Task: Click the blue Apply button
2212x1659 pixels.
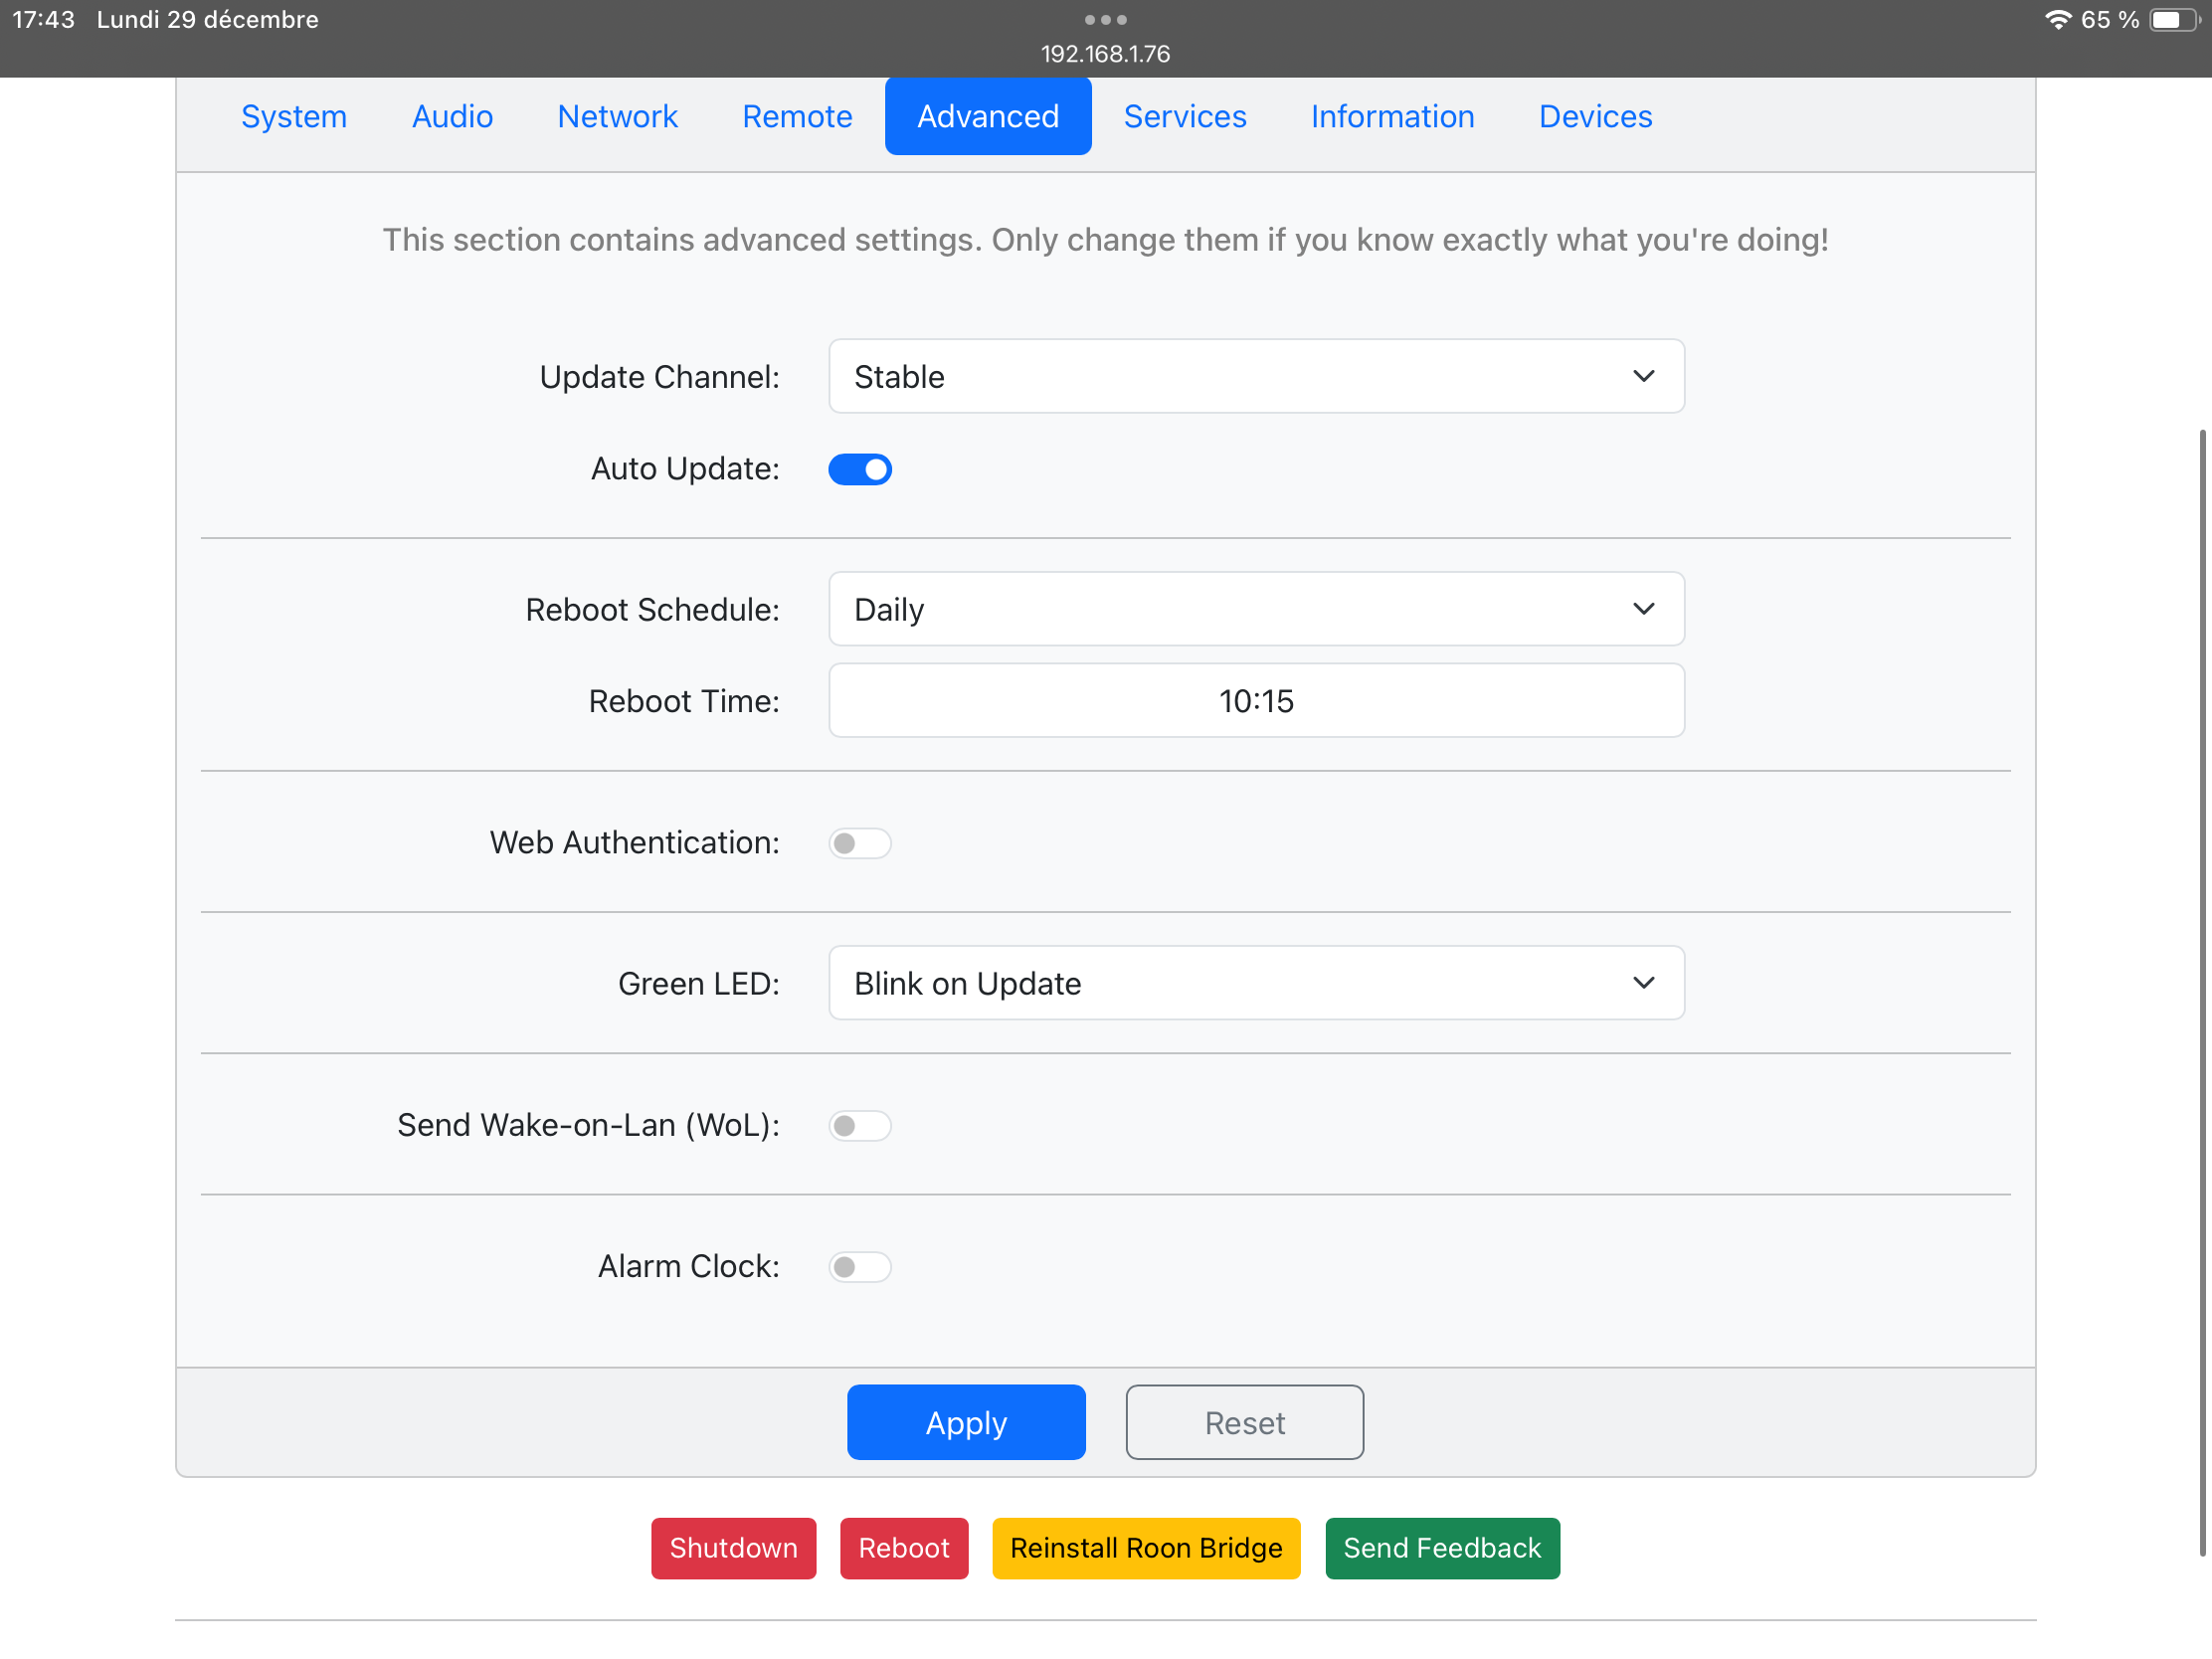Action: (x=965, y=1422)
